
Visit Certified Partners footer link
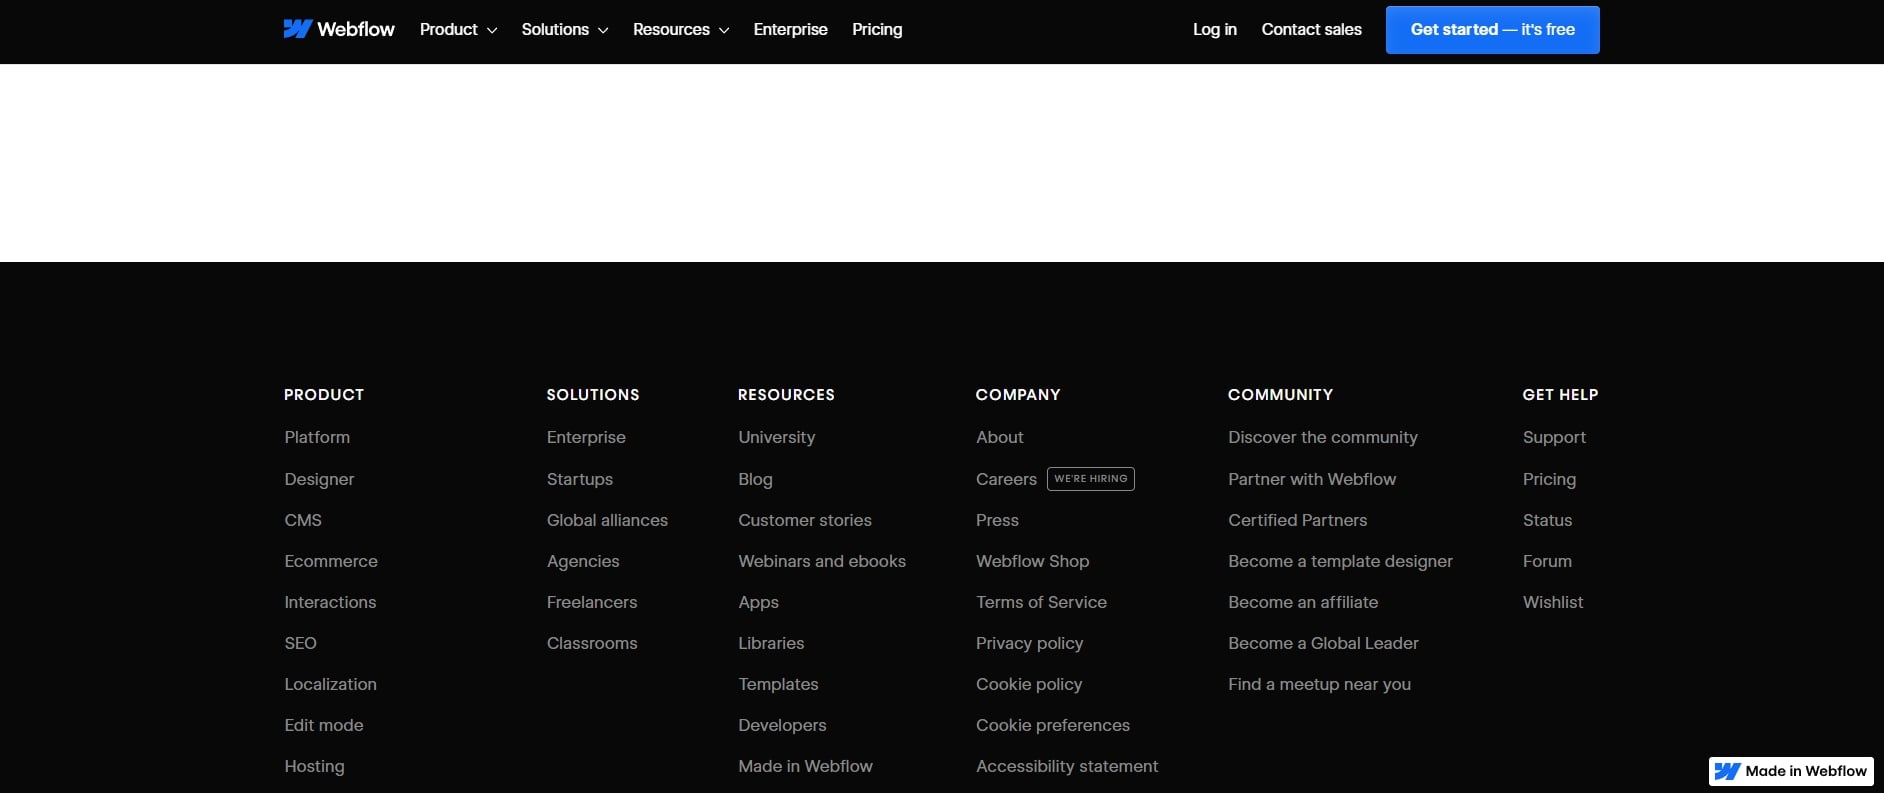(x=1297, y=520)
